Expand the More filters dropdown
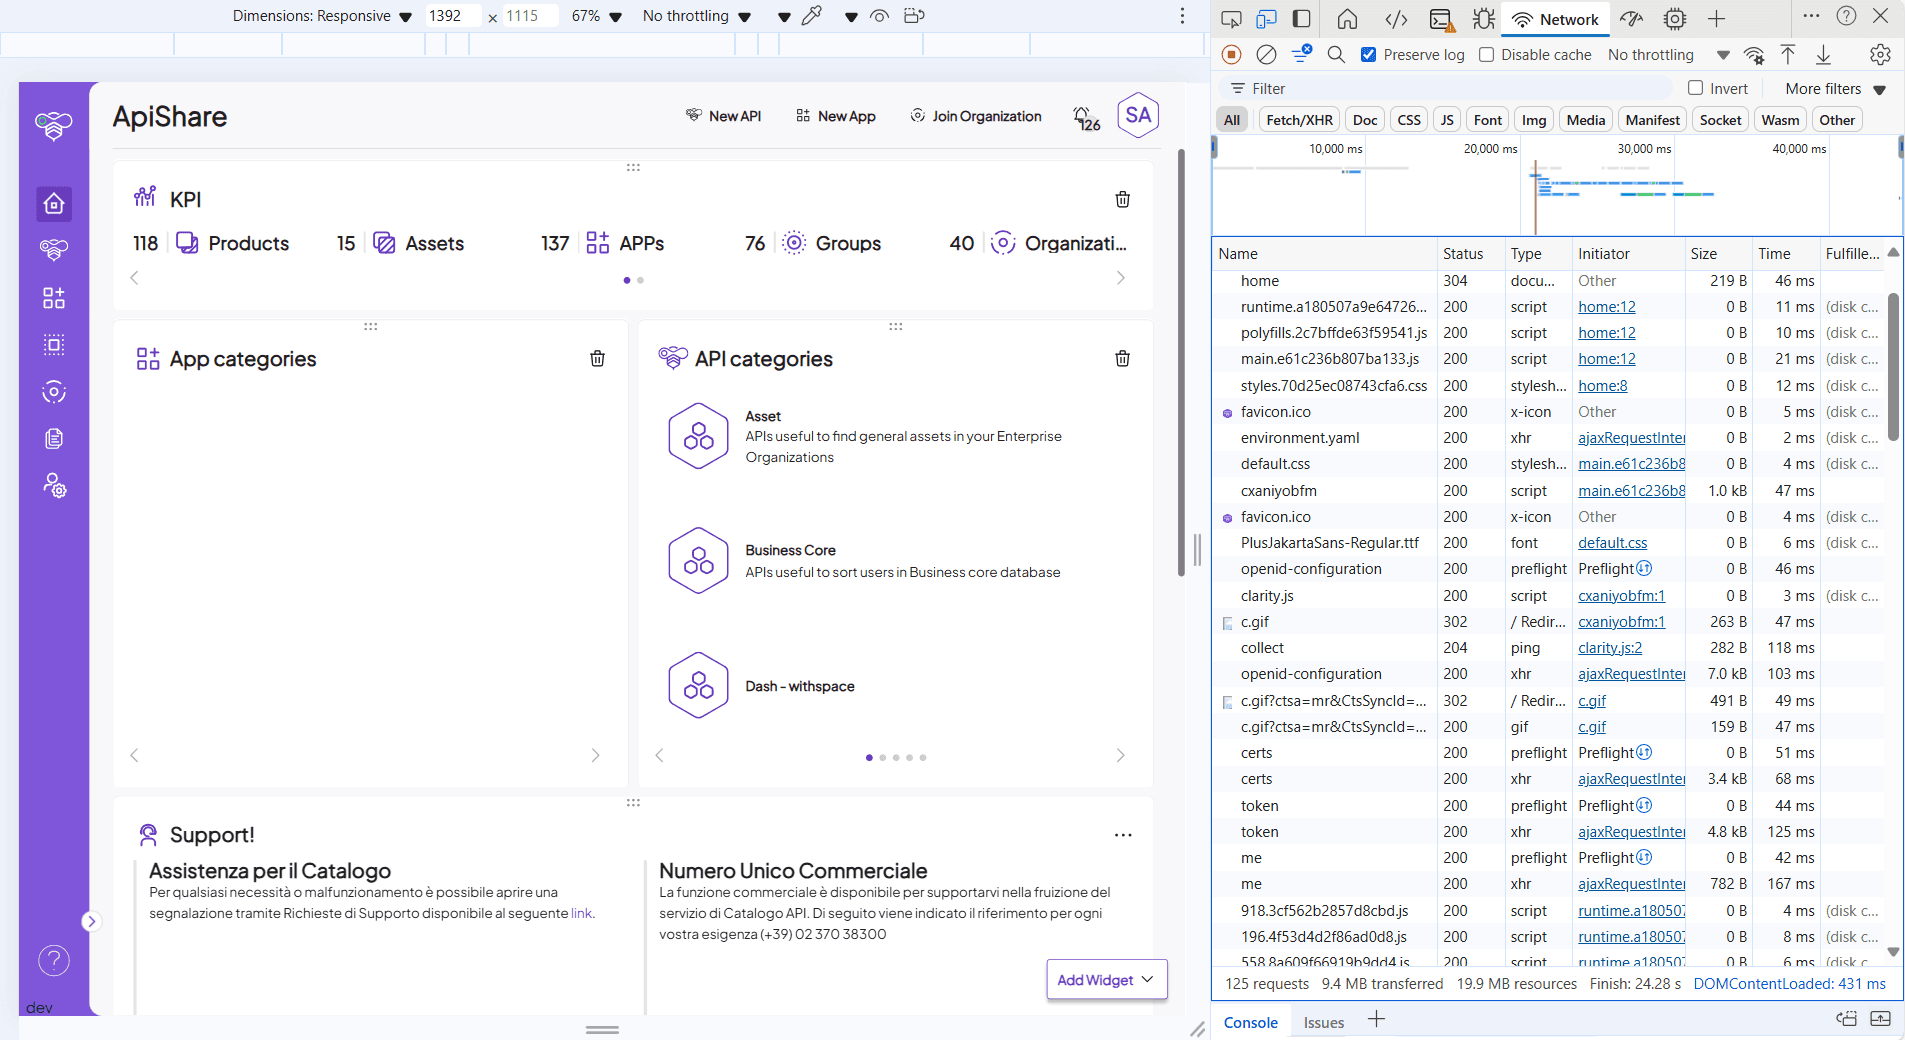The width and height of the screenshot is (1905, 1040). (x=1834, y=89)
